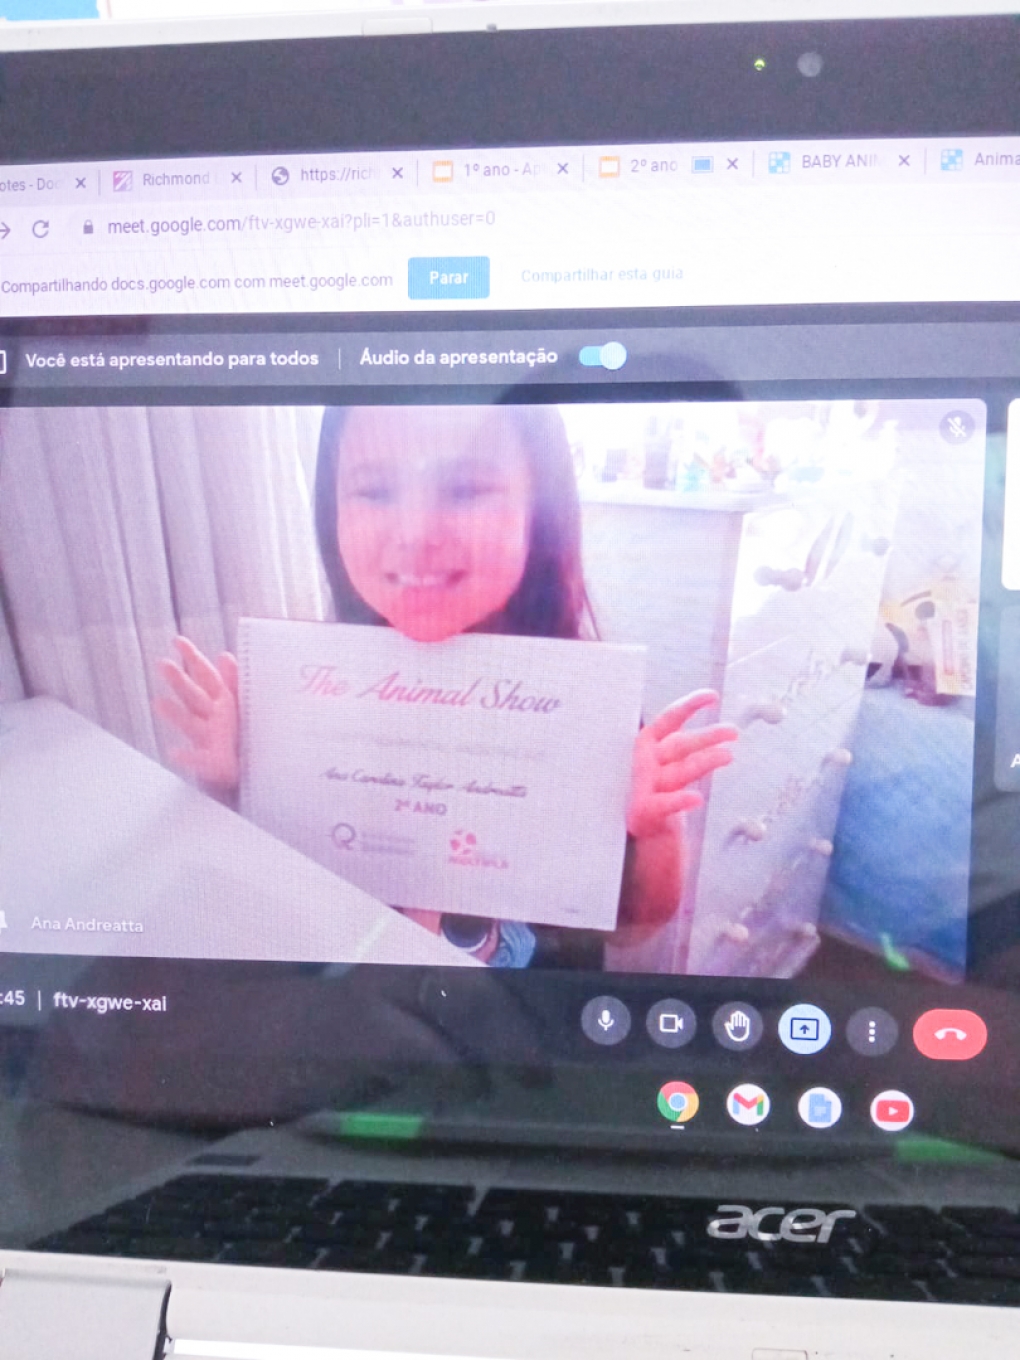Viewport: 1020px width, 1360px height.
Task: Mute the microphone in Meet controls
Action: click(x=606, y=1021)
